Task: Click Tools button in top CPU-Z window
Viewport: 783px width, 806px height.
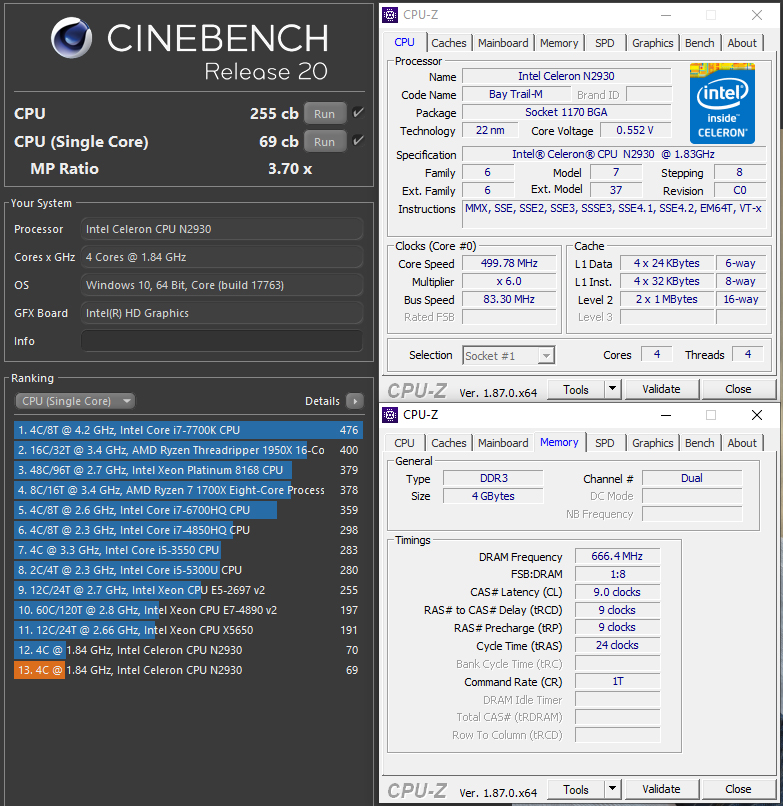Action: 575,389
